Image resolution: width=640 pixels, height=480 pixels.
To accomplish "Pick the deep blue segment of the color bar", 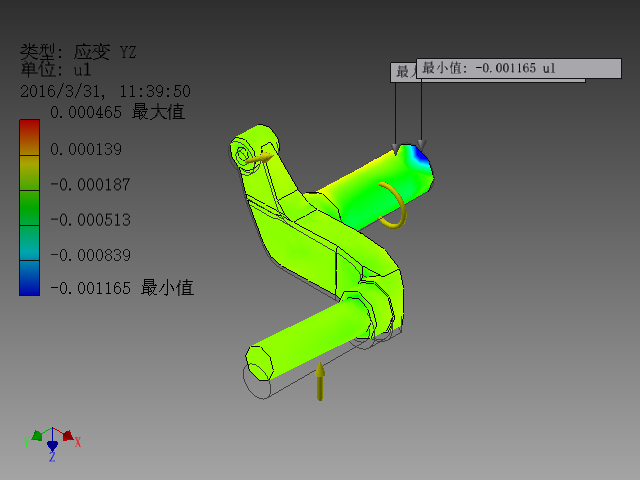I will 29,278.
